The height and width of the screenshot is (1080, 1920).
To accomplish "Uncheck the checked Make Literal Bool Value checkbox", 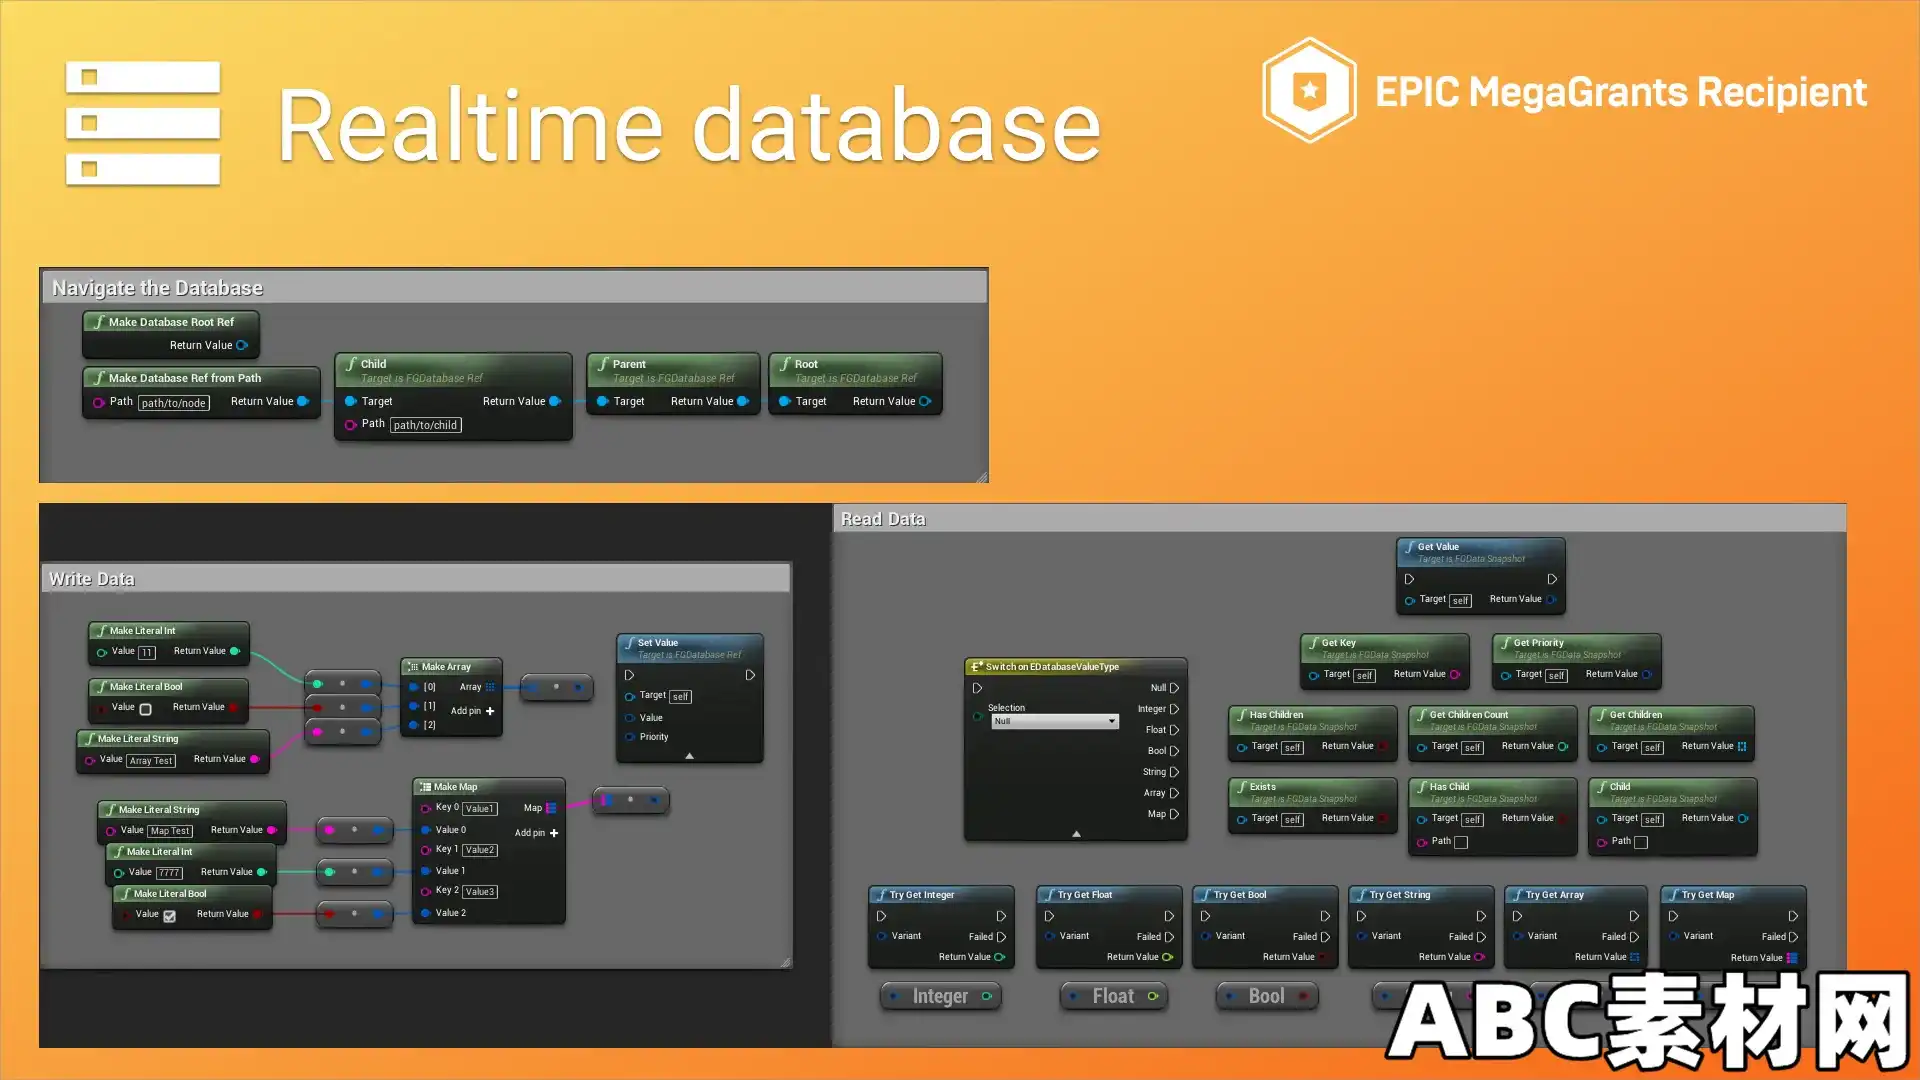I will 170,916.
